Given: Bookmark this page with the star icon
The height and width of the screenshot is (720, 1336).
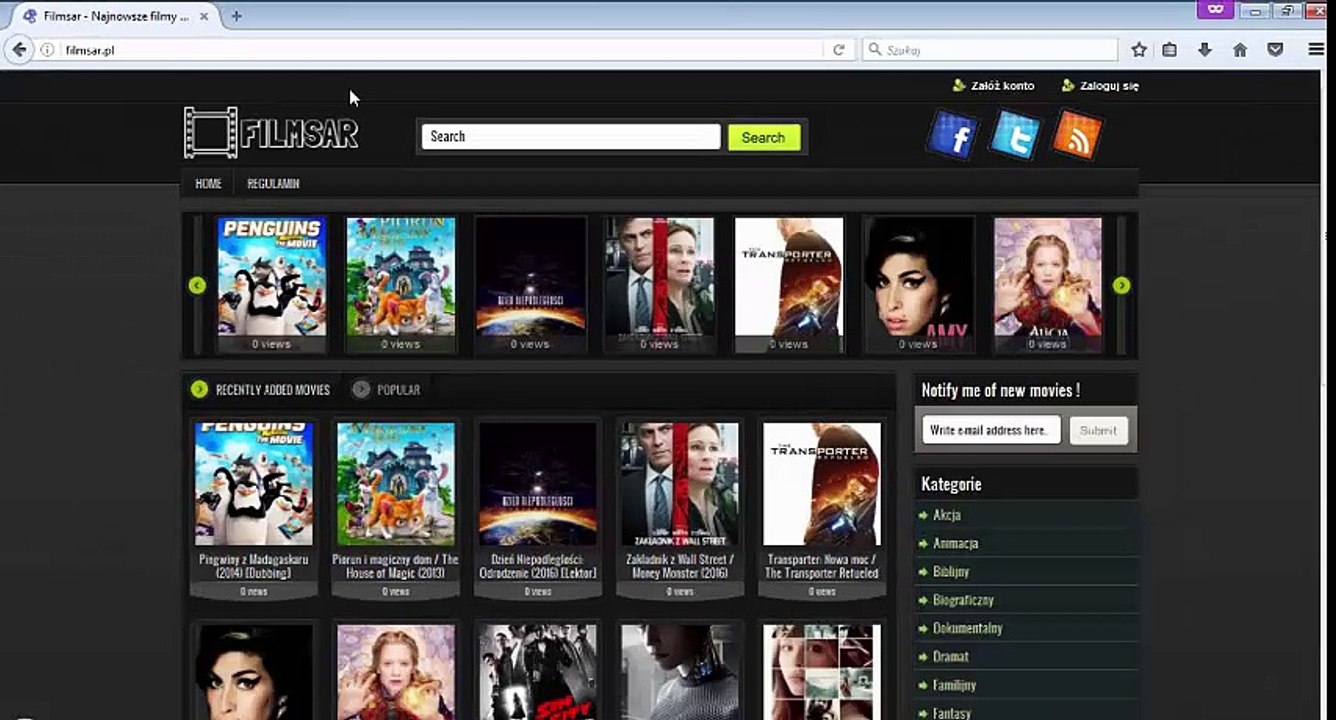Looking at the screenshot, I should point(1139,50).
